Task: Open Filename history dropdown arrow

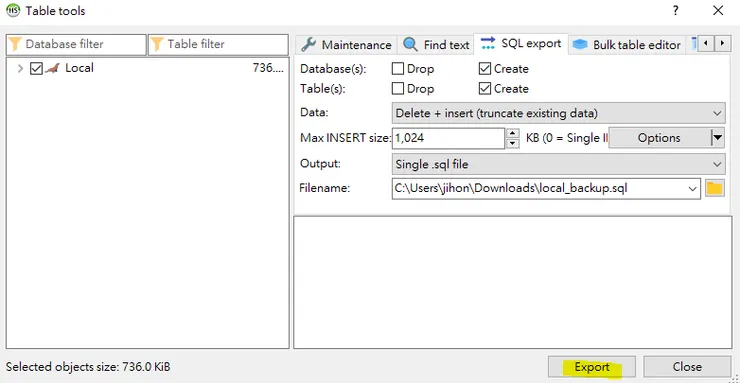Action: point(692,189)
